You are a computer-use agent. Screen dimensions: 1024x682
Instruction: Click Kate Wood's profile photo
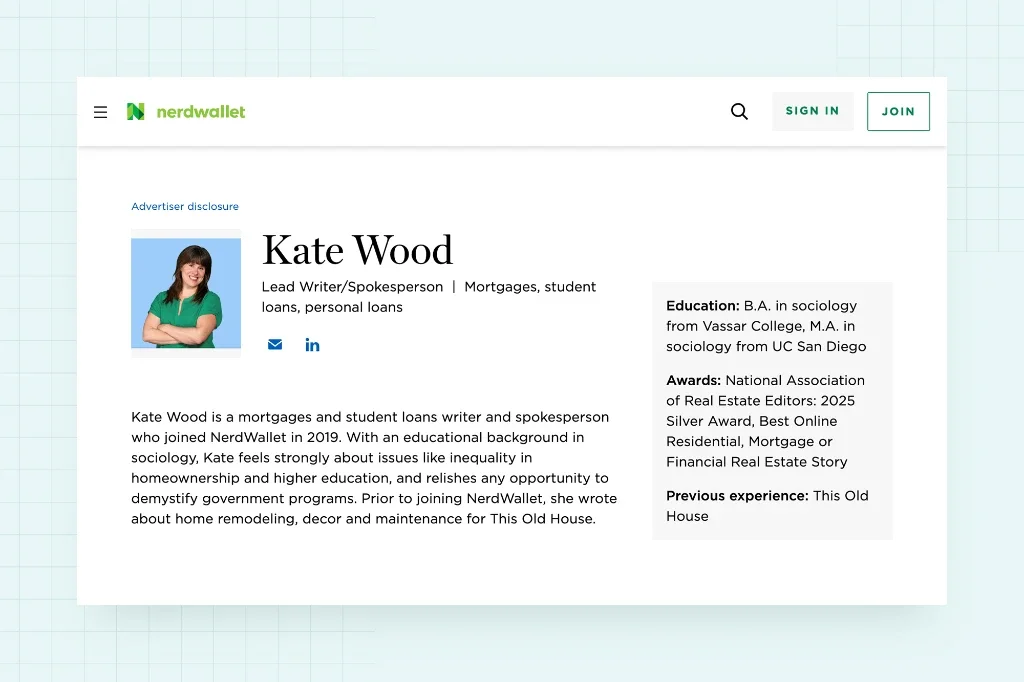(x=186, y=293)
